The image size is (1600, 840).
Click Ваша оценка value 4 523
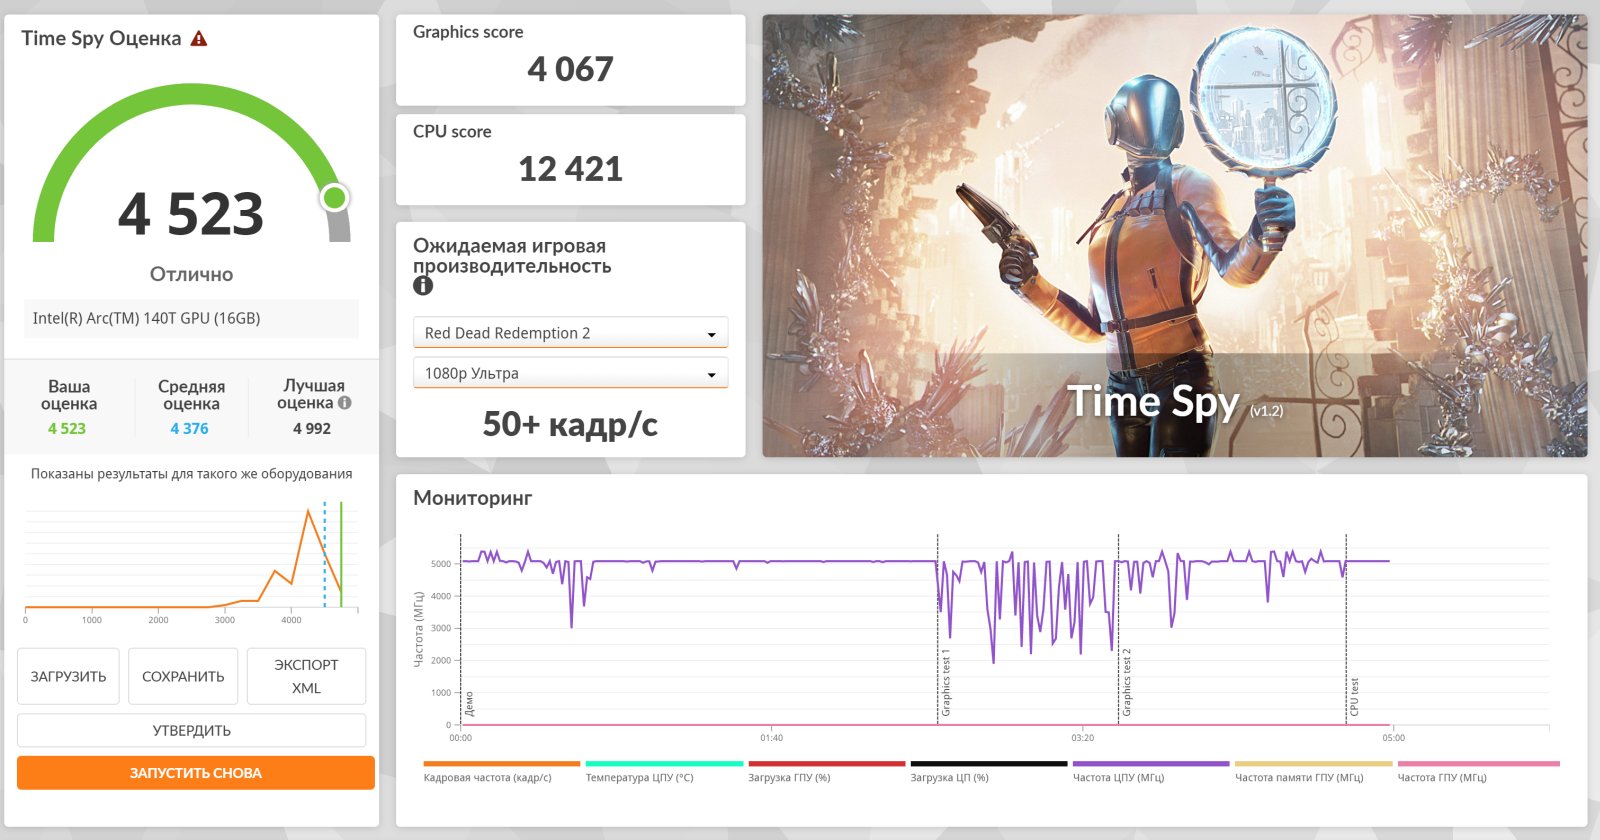click(67, 428)
